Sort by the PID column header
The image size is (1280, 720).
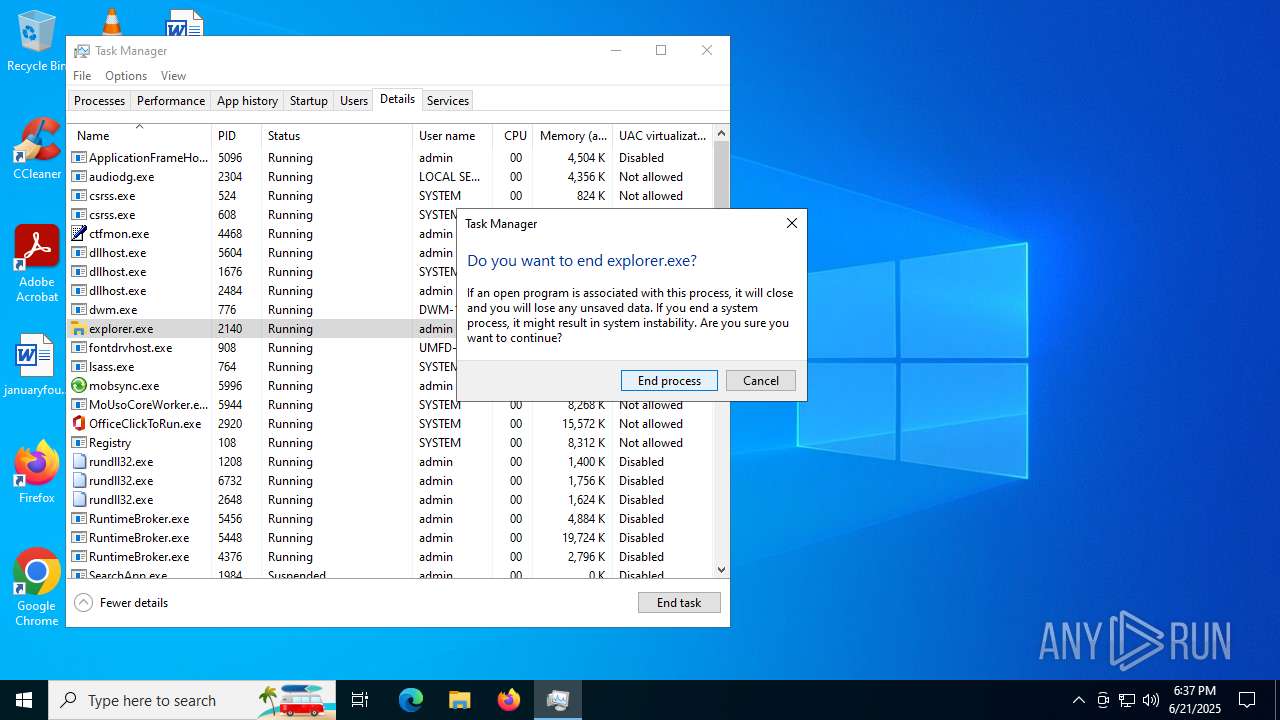click(237, 135)
